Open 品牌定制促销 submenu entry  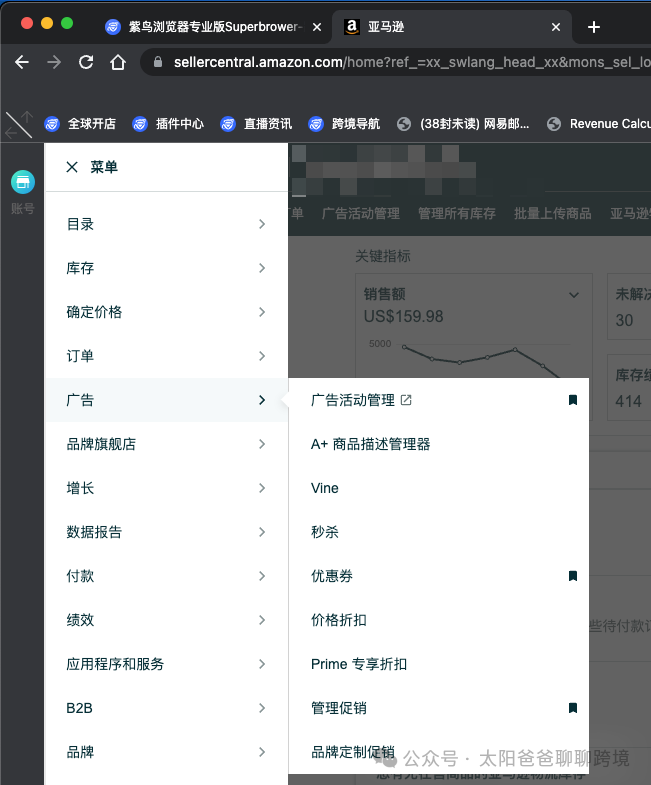point(353,752)
